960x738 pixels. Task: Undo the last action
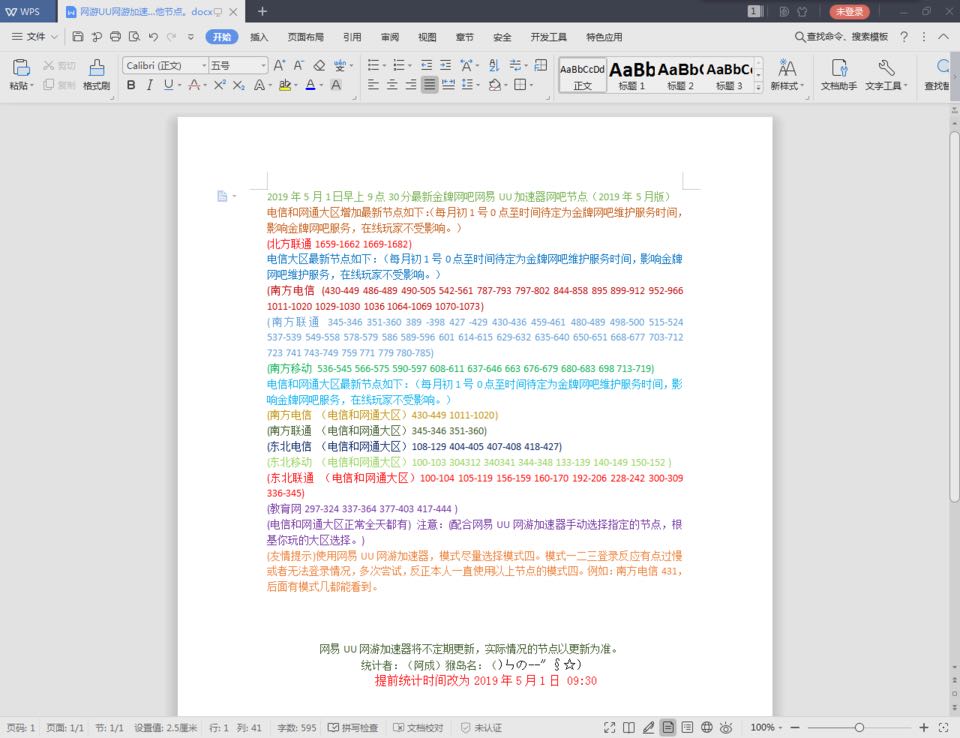coord(153,37)
